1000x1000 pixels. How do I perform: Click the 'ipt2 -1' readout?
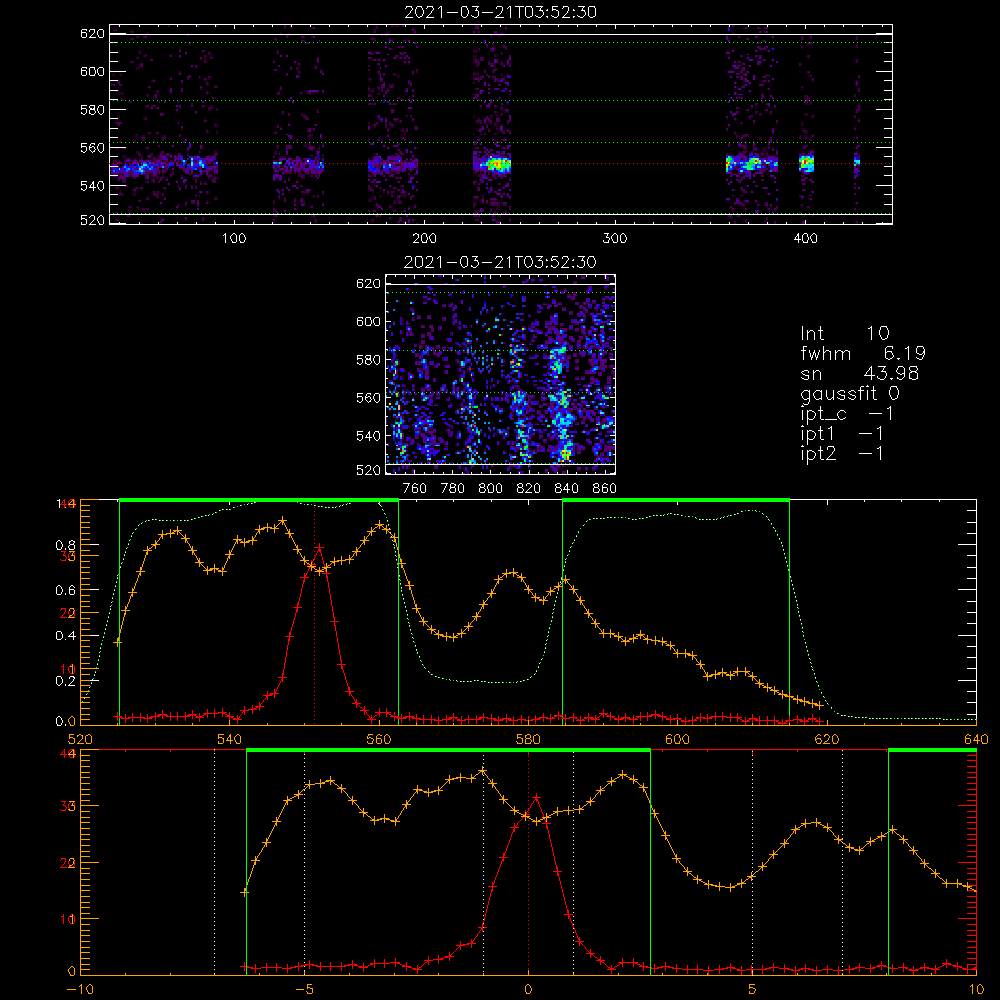(842, 454)
